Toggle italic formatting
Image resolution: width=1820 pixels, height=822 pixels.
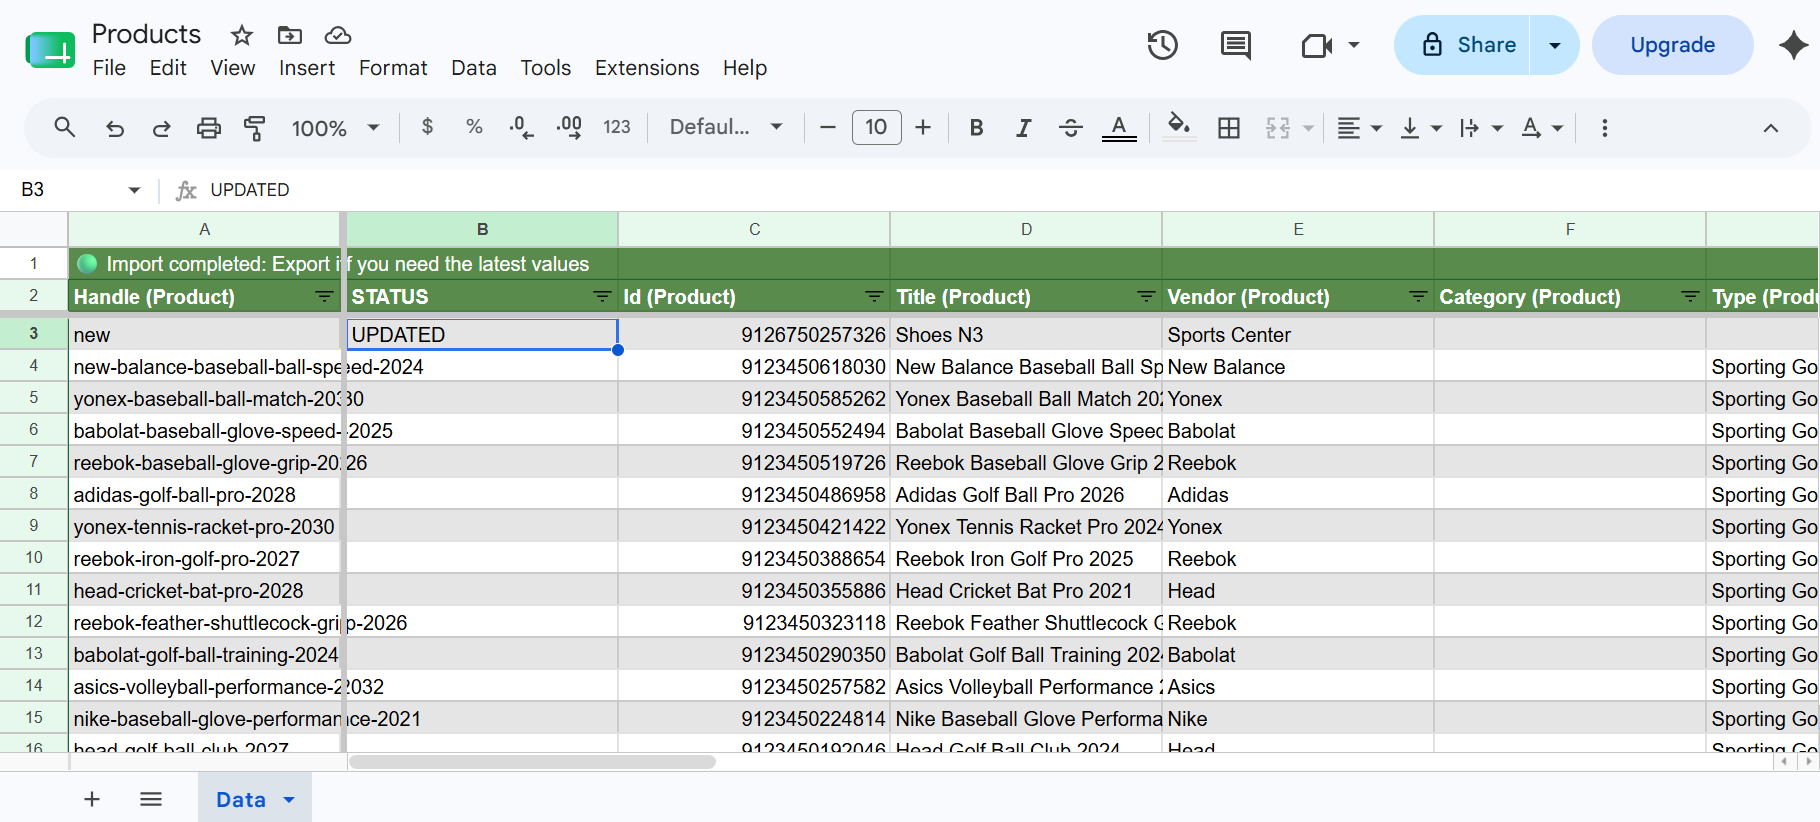pos(1023,128)
